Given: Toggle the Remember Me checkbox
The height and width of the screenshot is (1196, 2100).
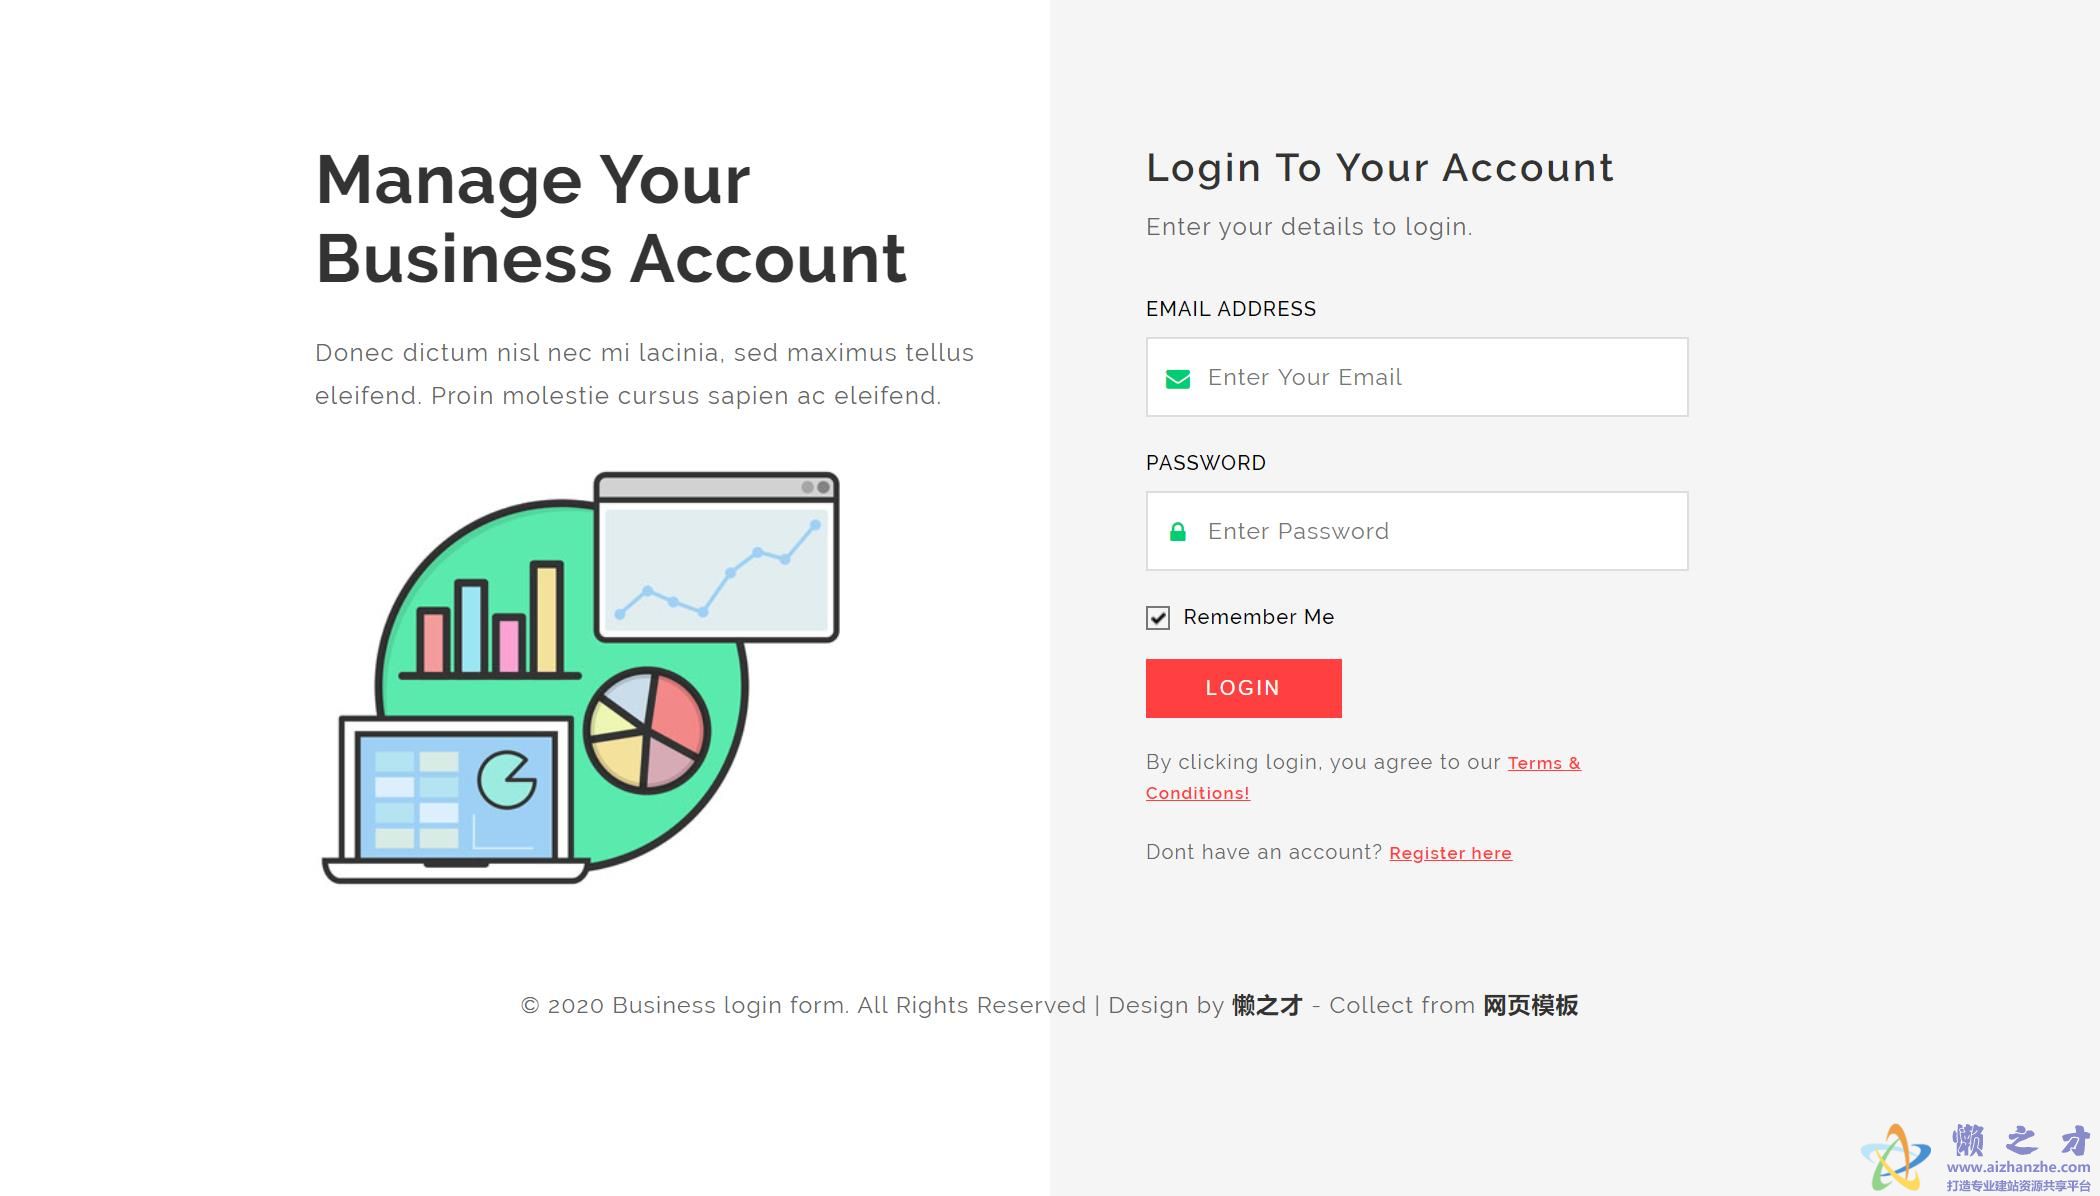Looking at the screenshot, I should (x=1158, y=618).
